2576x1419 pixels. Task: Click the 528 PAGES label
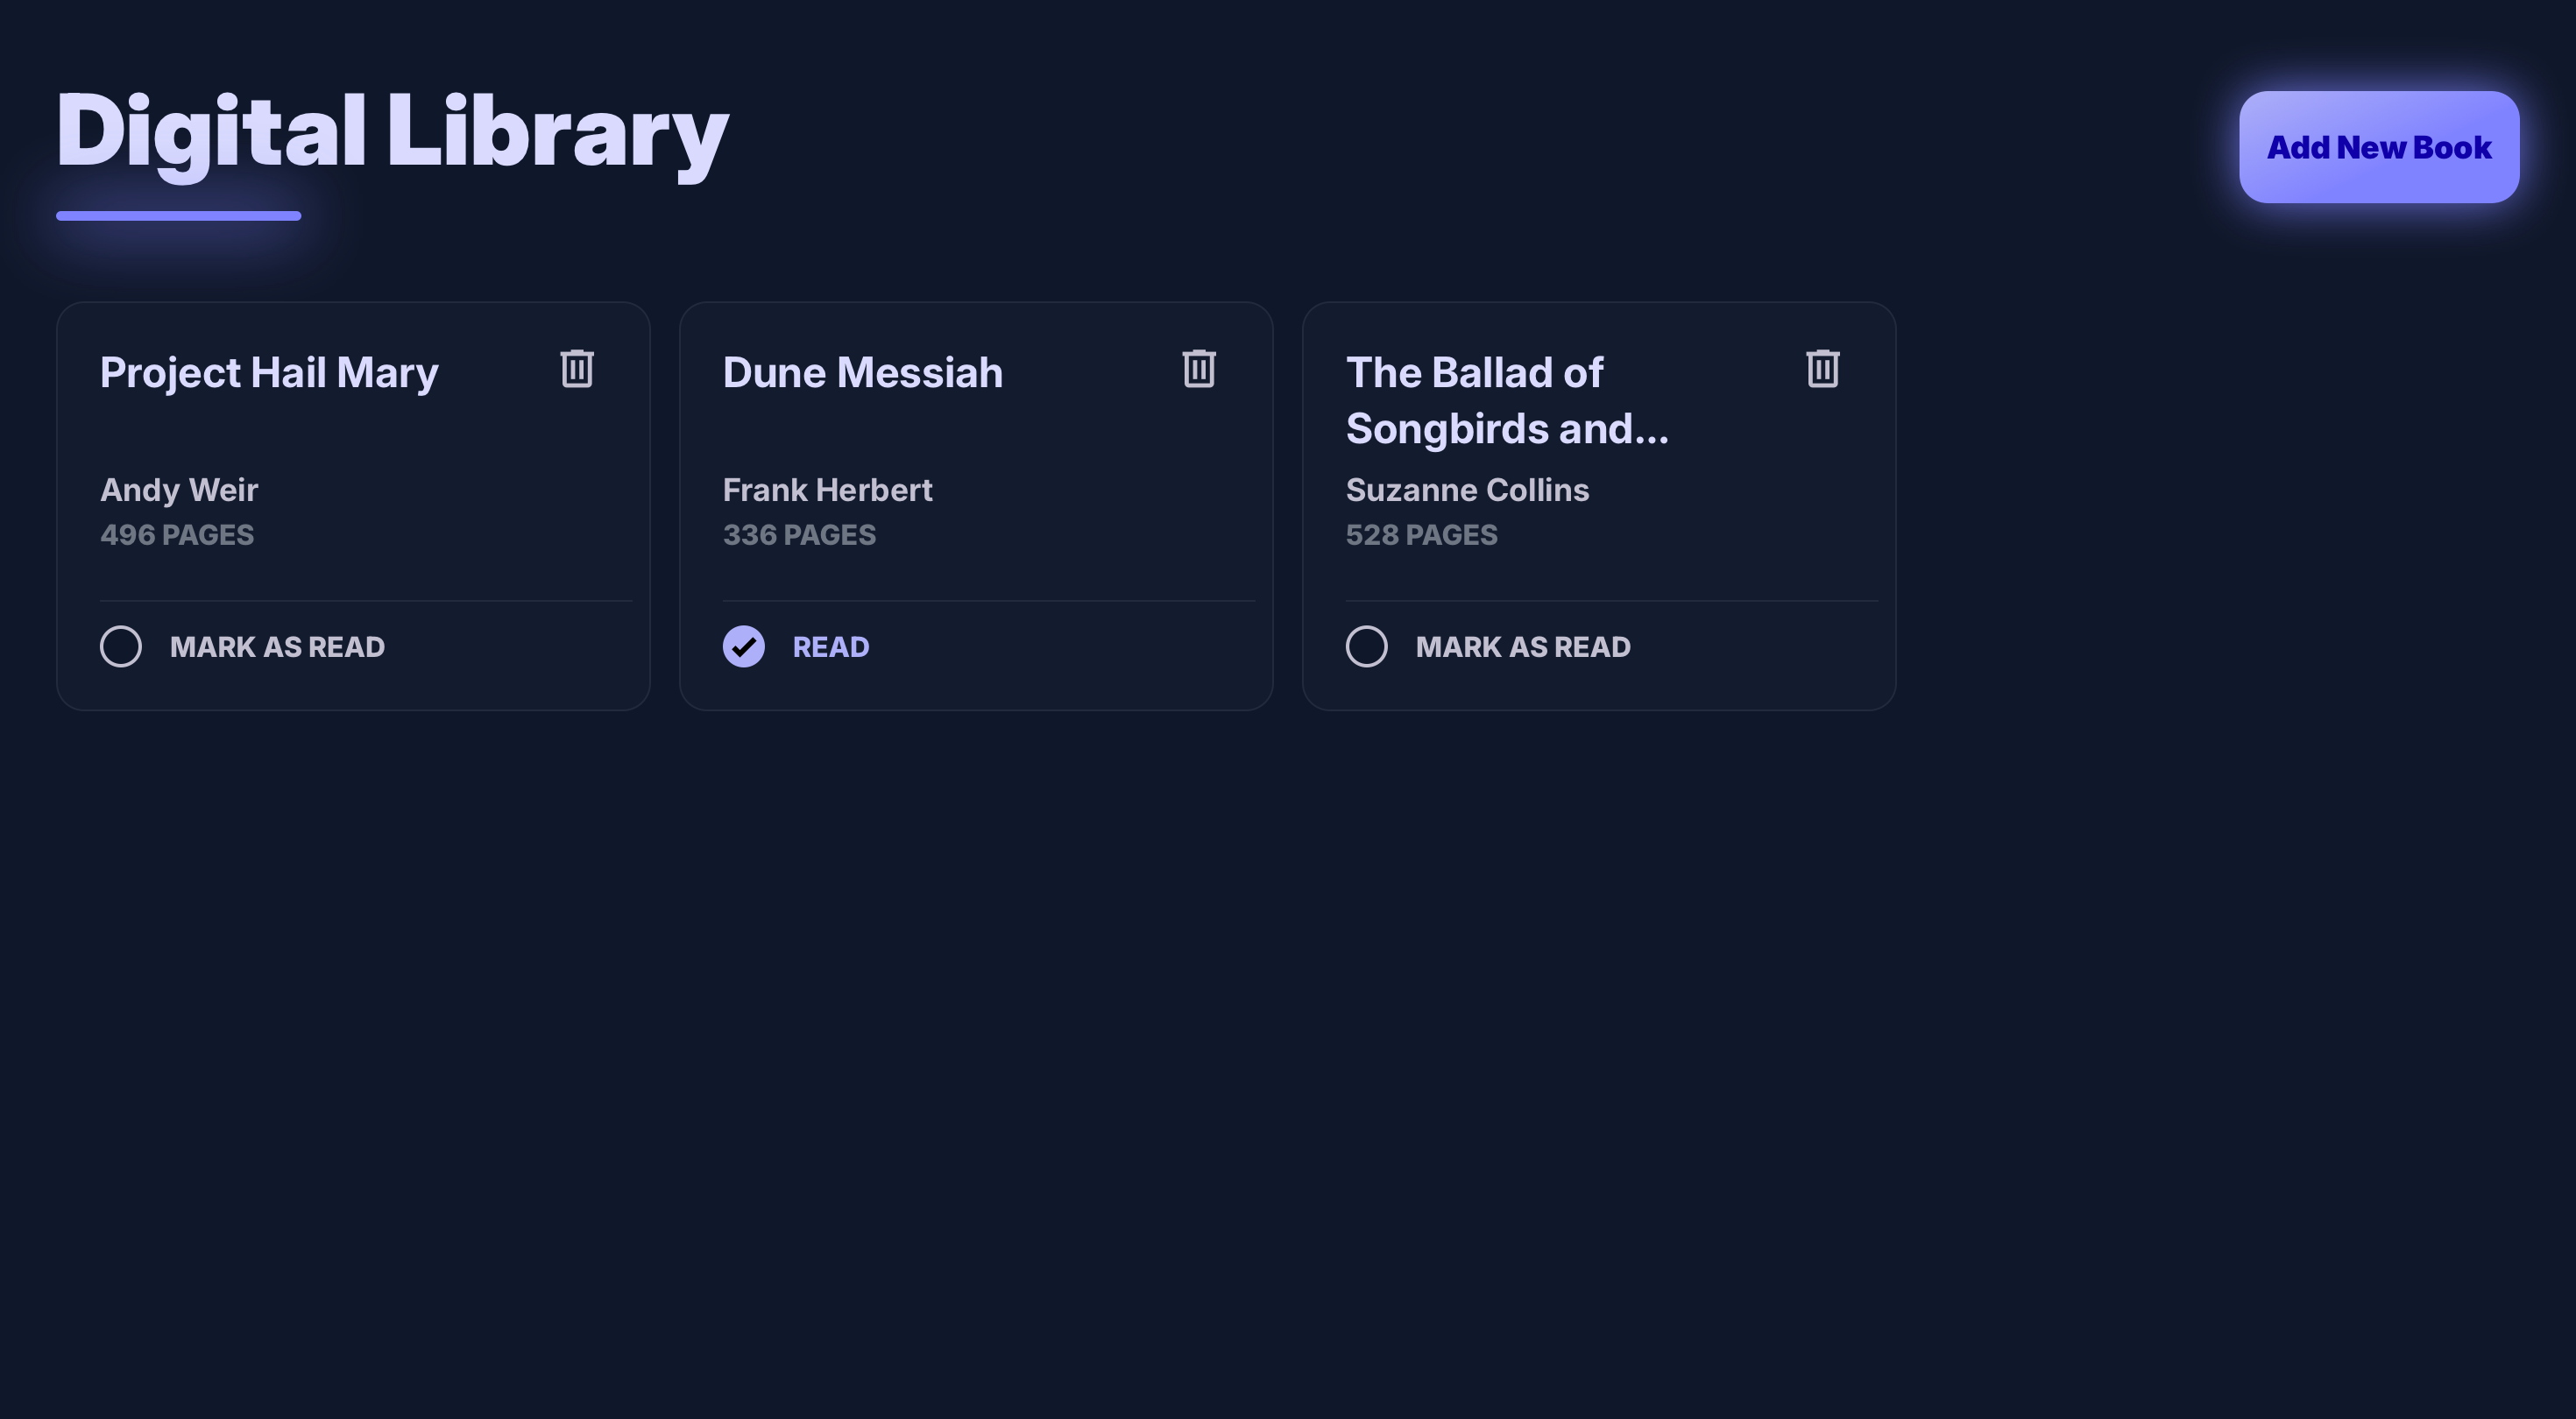(1421, 535)
